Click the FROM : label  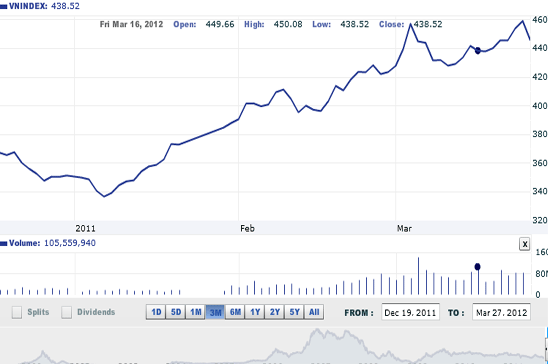(x=359, y=312)
